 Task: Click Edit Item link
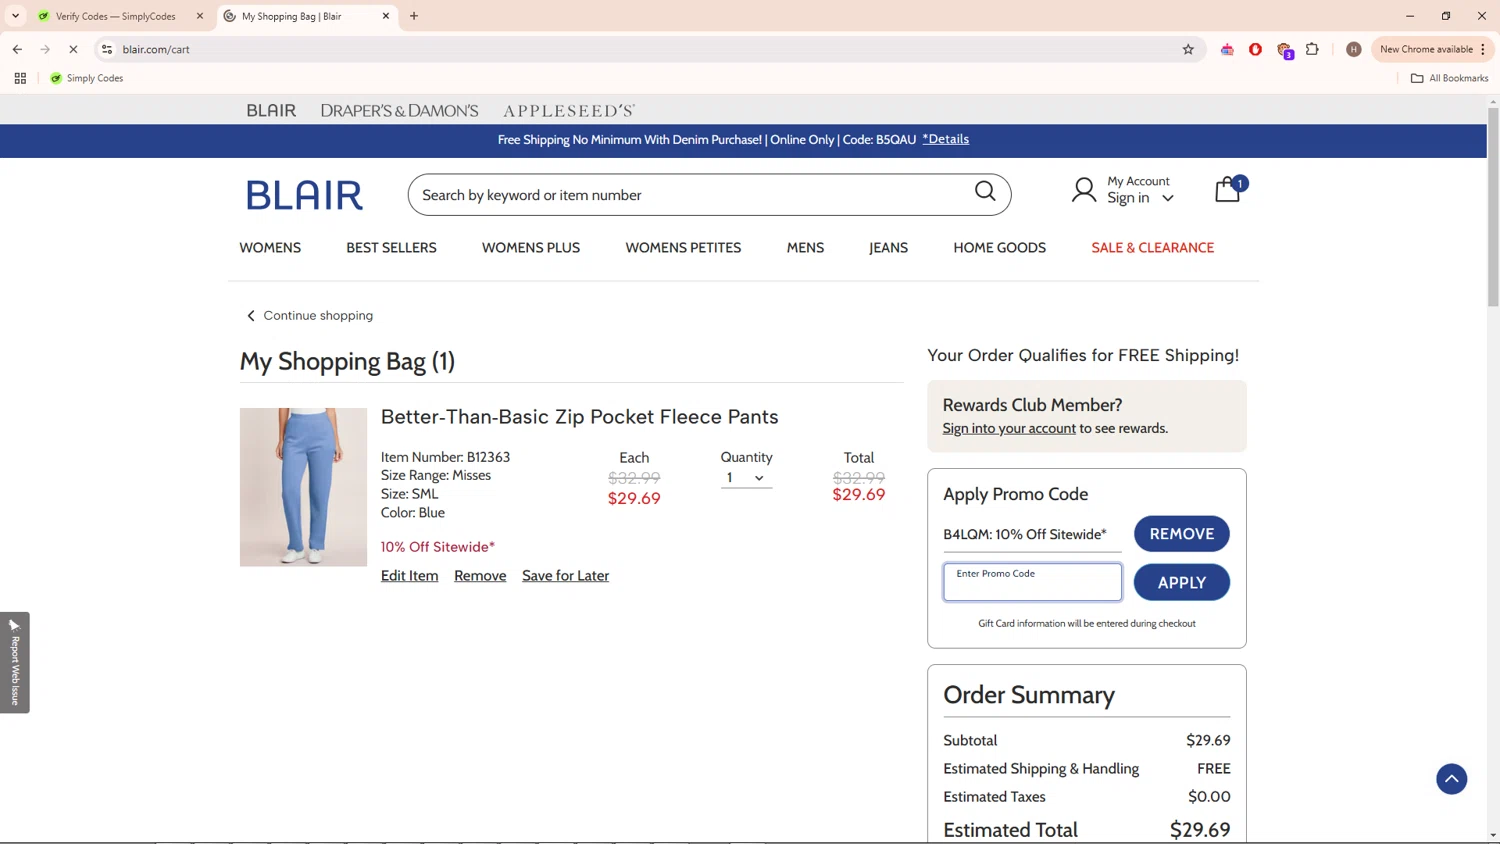(409, 576)
